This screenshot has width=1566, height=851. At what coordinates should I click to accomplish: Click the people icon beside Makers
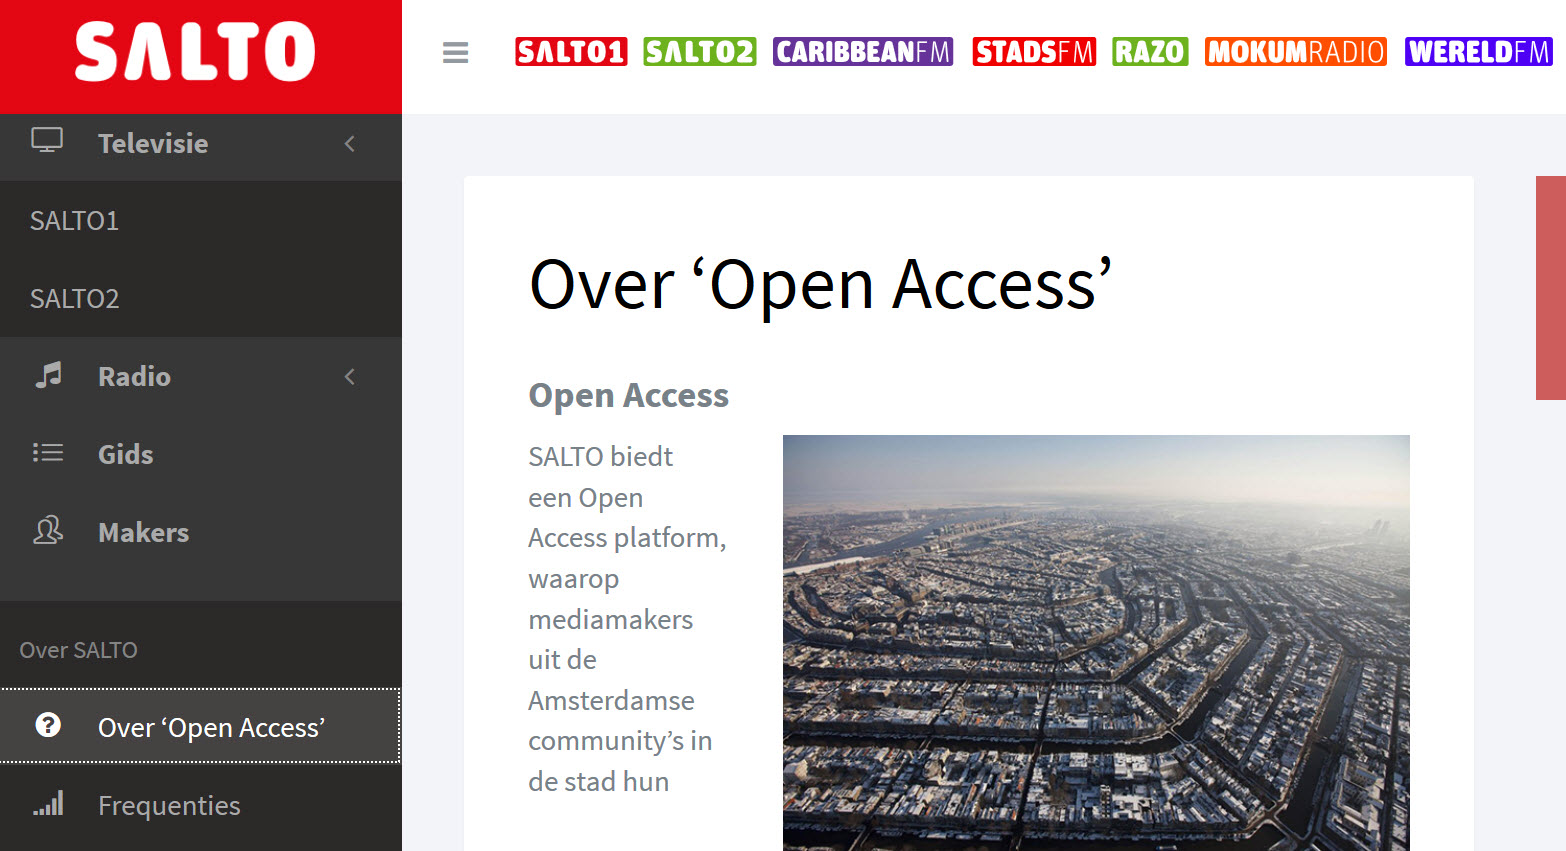[48, 530]
